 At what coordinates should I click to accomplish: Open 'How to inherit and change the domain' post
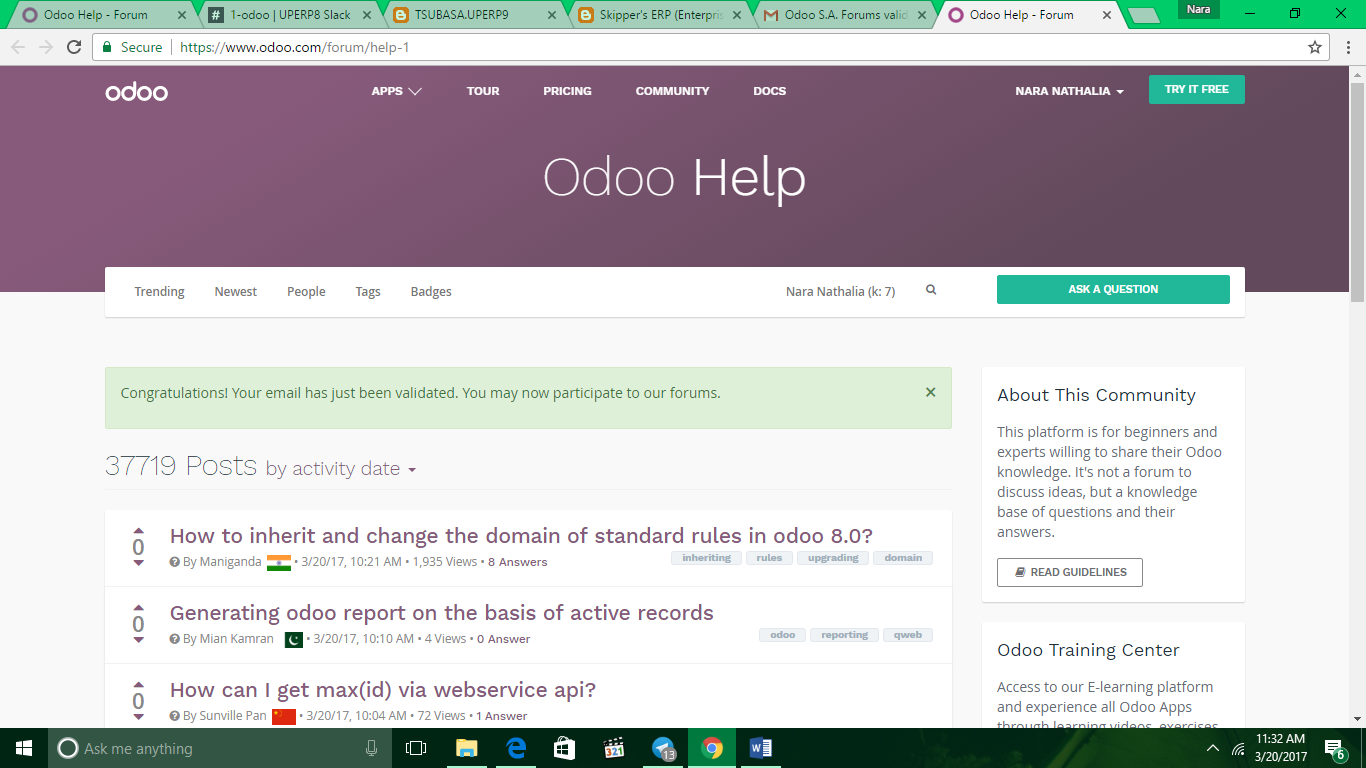[521, 535]
